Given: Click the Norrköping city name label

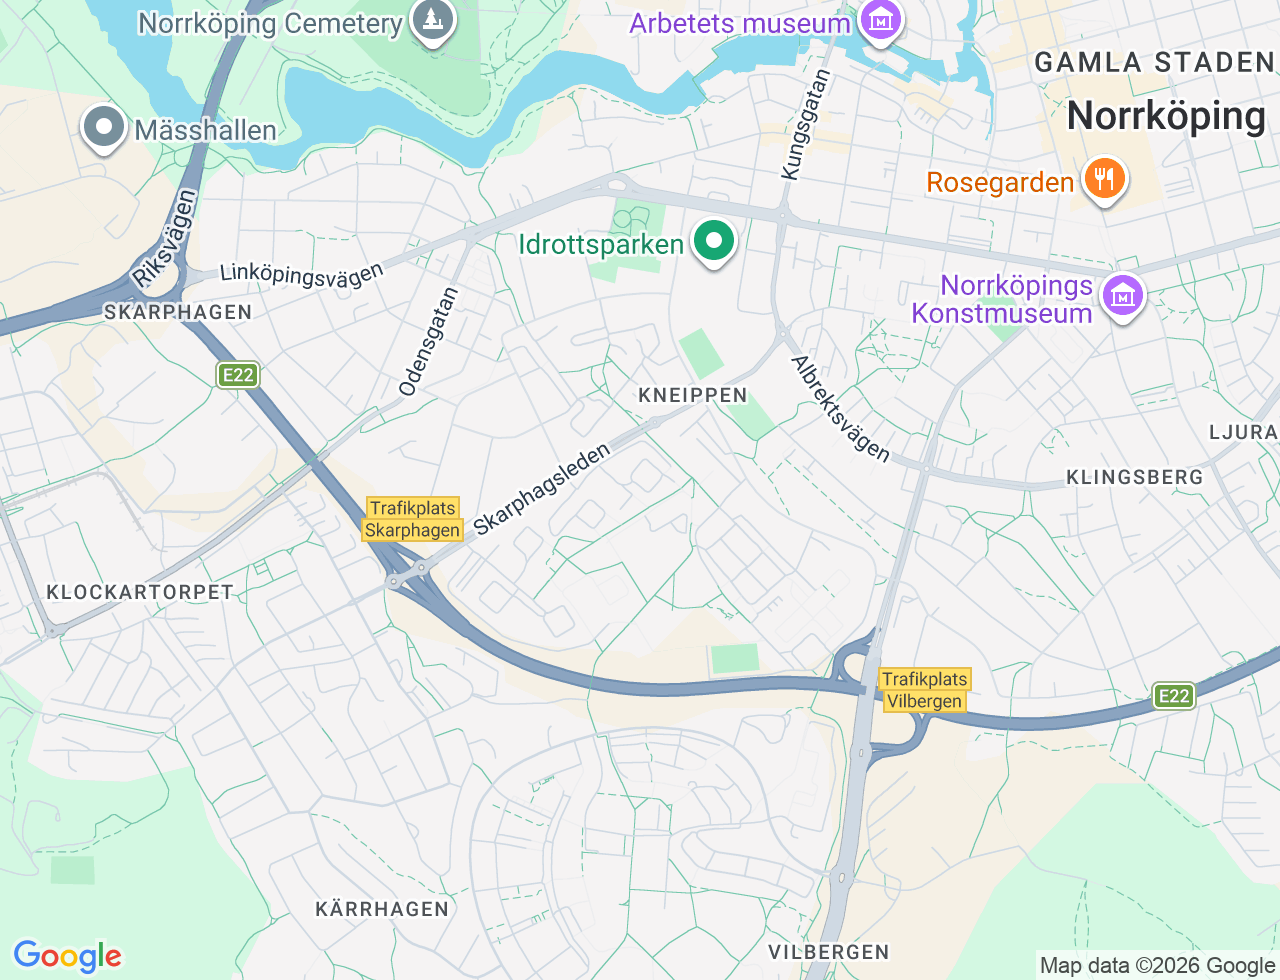Looking at the screenshot, I should click(x=1166, y=116).
